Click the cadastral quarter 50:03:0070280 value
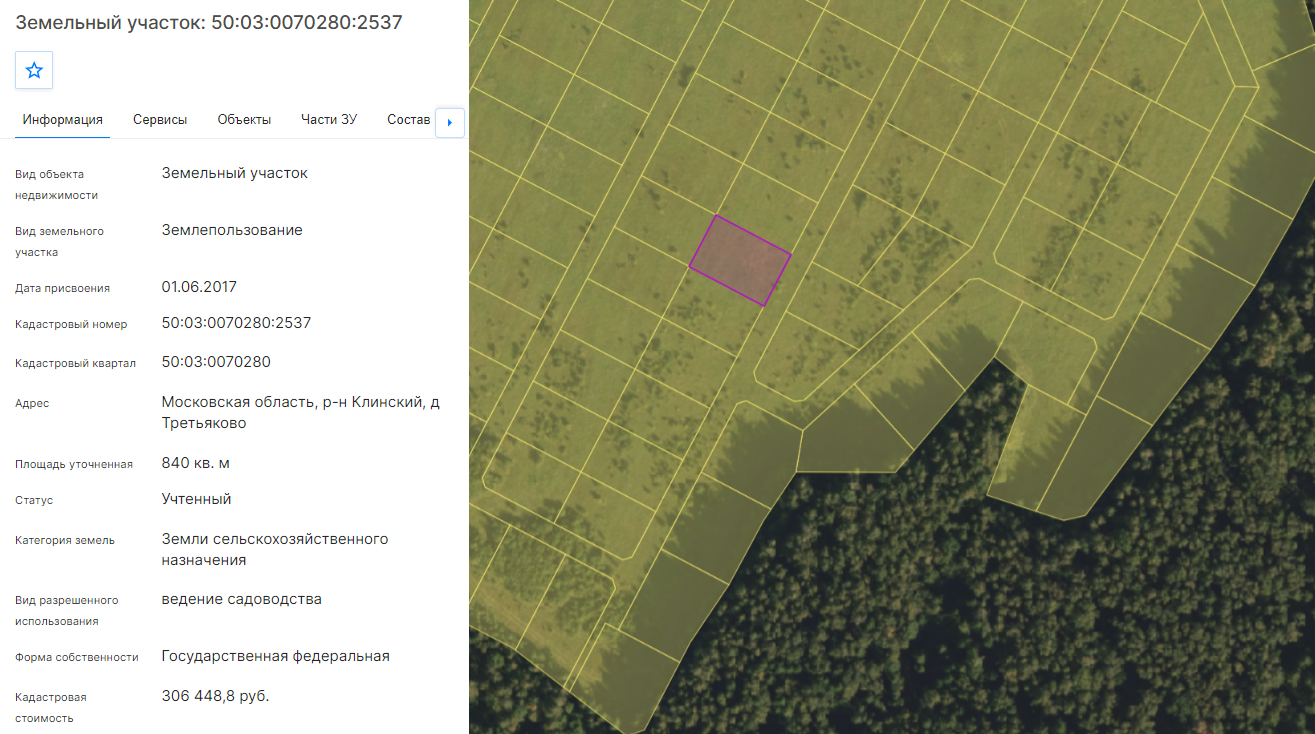The width and height of the screenshot is (1315, 734). click(x=216, y=362)
